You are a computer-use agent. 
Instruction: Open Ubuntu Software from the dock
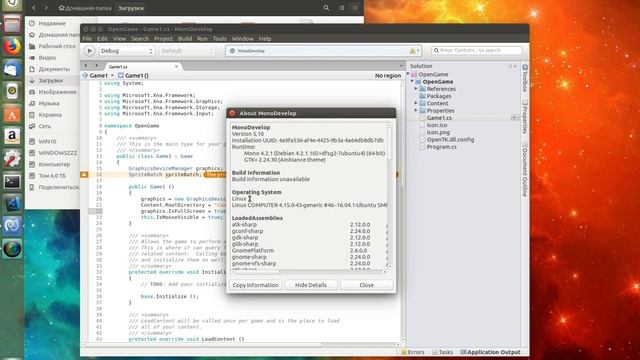pyautogui.click(x=12, y=114)
